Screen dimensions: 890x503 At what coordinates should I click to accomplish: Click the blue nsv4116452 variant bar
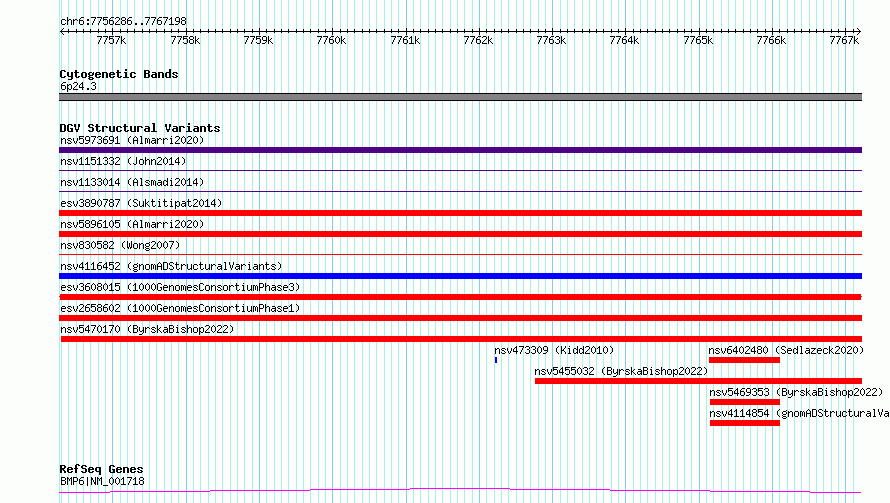(460, 276)
